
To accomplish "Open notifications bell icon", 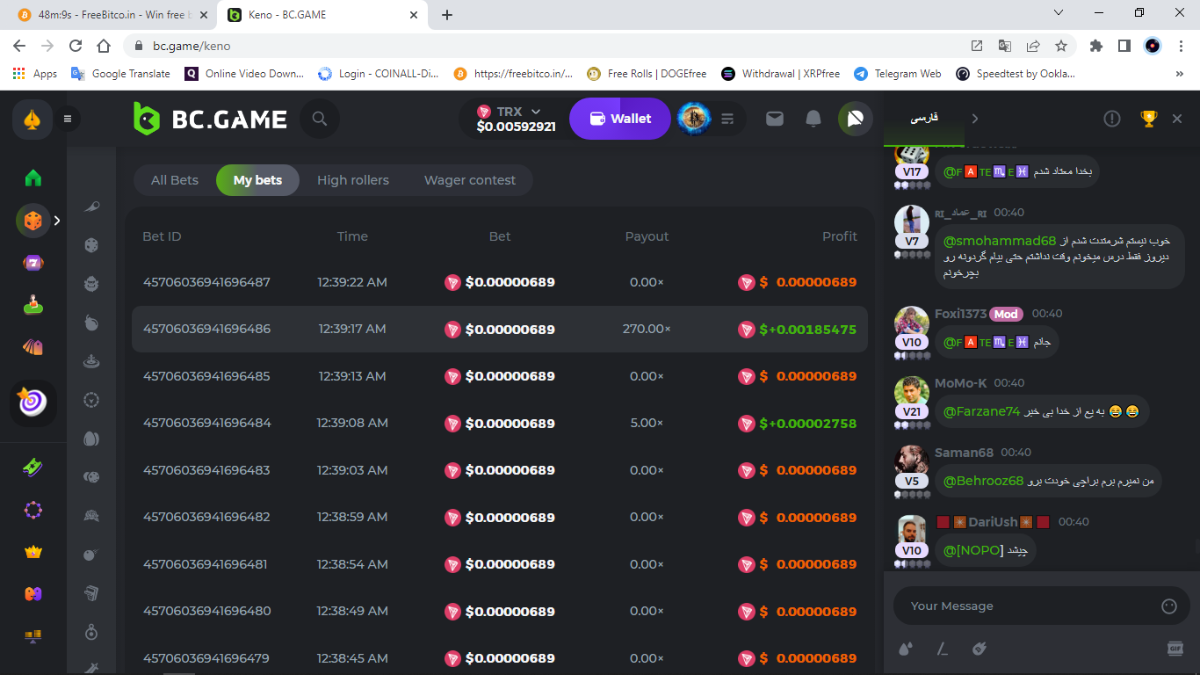I will pos(813,119).
